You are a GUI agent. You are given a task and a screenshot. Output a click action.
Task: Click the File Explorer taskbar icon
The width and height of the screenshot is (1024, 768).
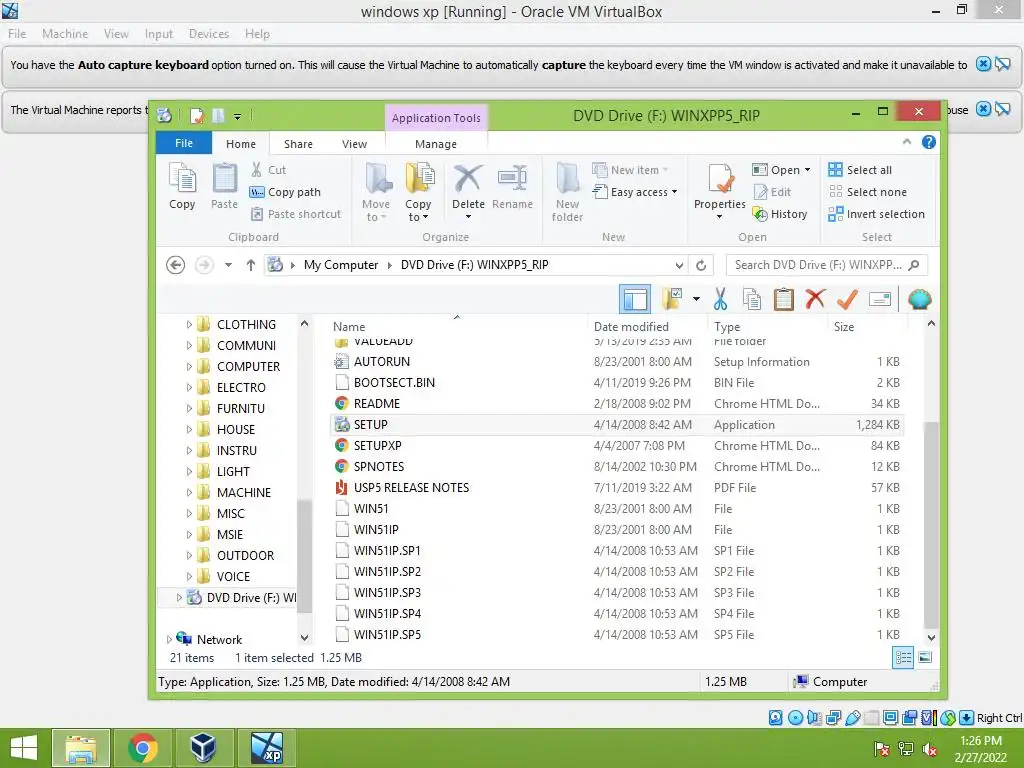[x=81, y=748]
